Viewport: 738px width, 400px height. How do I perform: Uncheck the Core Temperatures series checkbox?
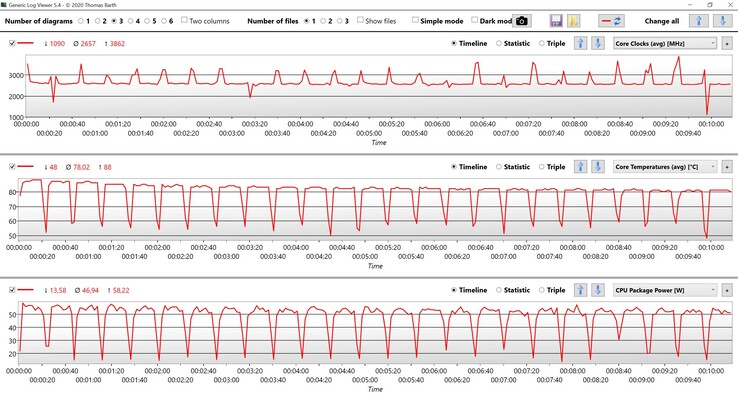(x=12, y=167)
